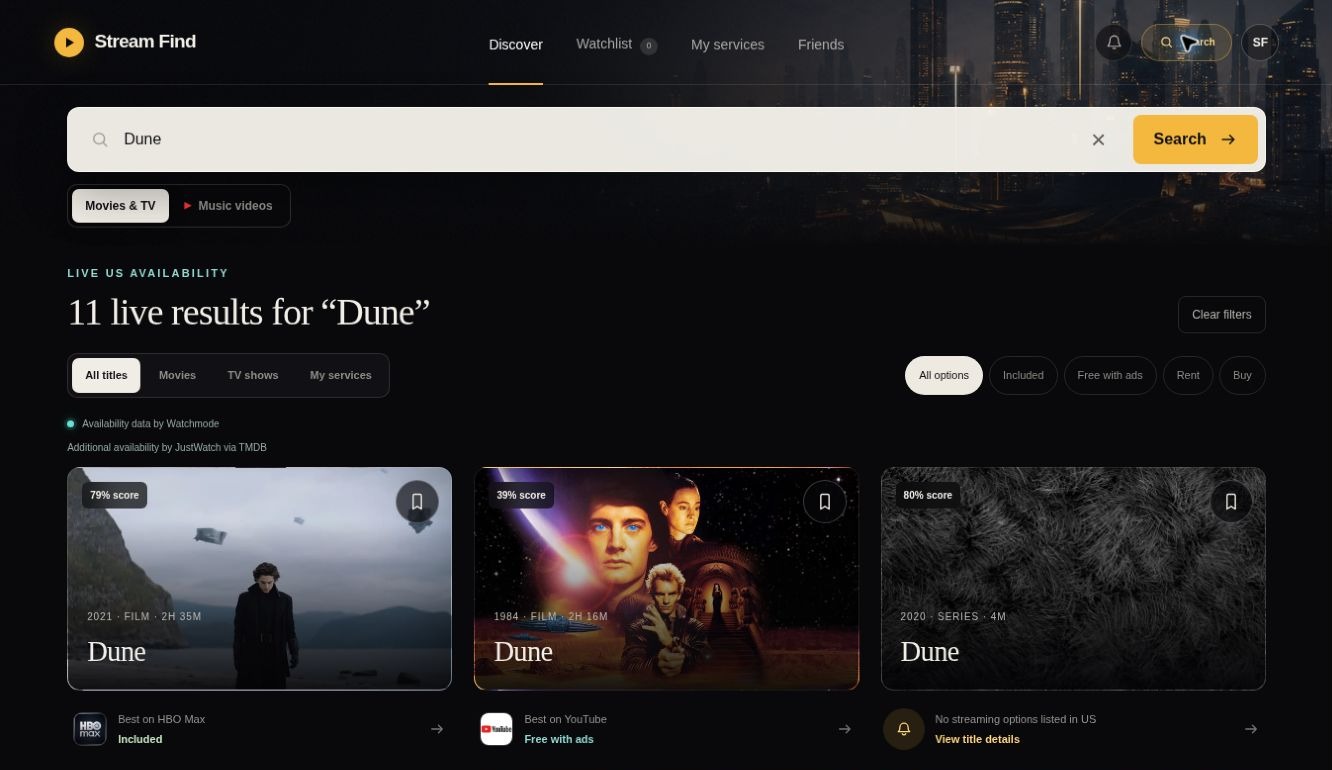Filter by All options
Viewport: 1332px width, 770px height.
(944, 376)
